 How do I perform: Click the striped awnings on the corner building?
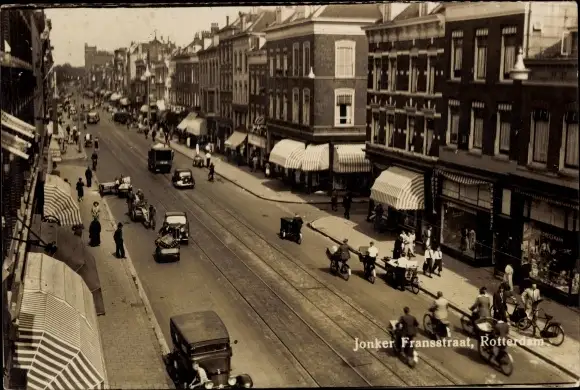(320, 158)
